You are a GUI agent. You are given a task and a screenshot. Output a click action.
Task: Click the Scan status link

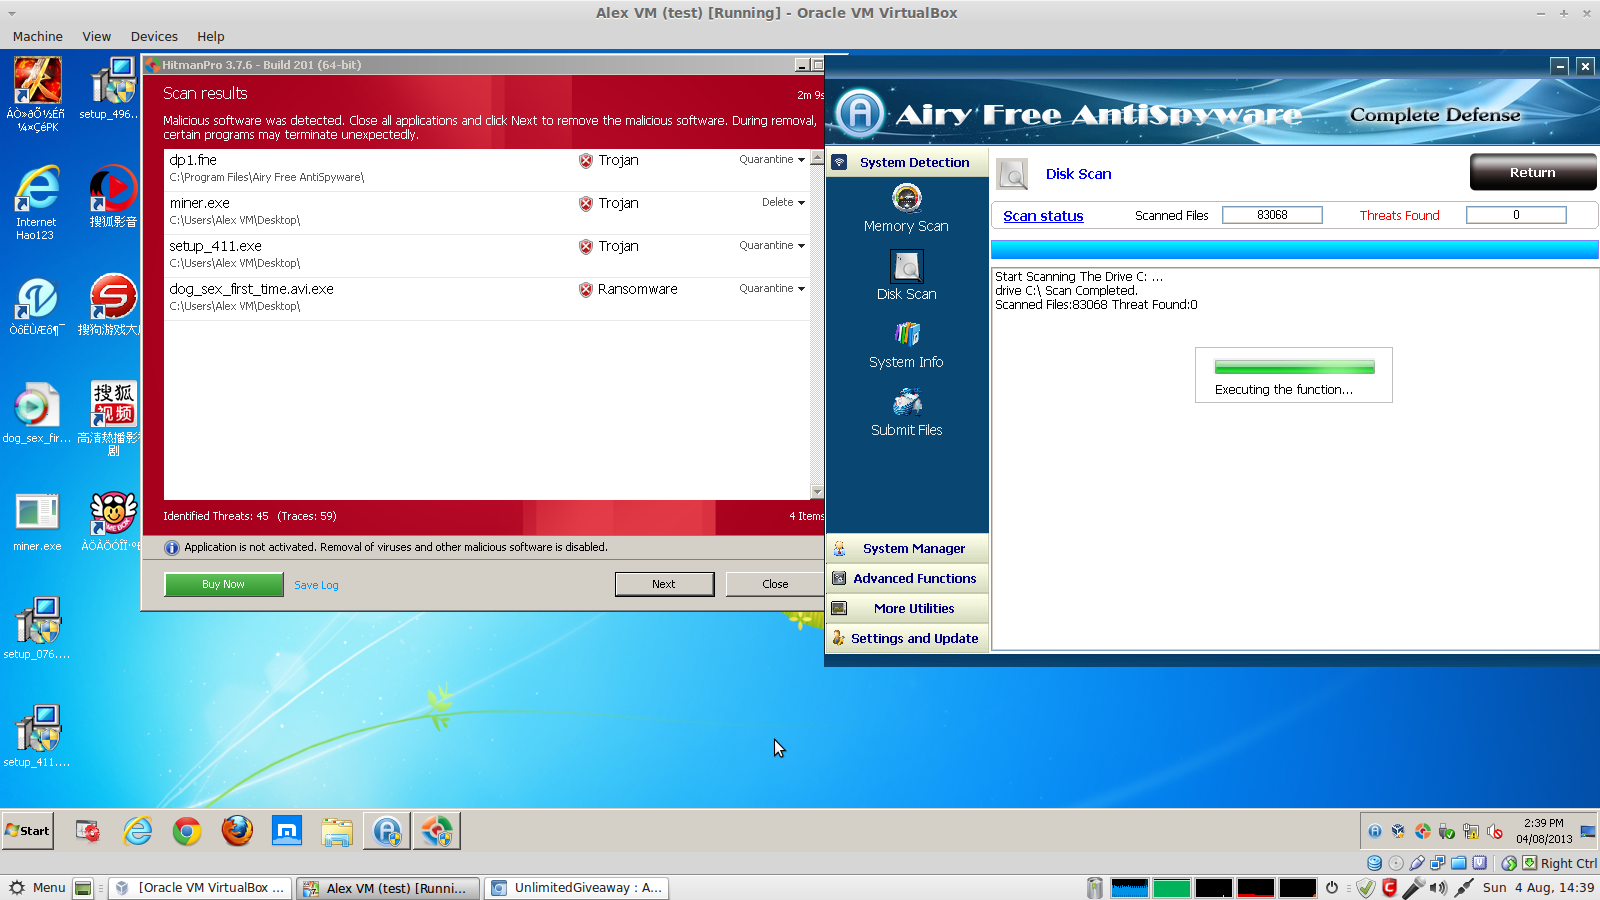(x=1043, y=216)
